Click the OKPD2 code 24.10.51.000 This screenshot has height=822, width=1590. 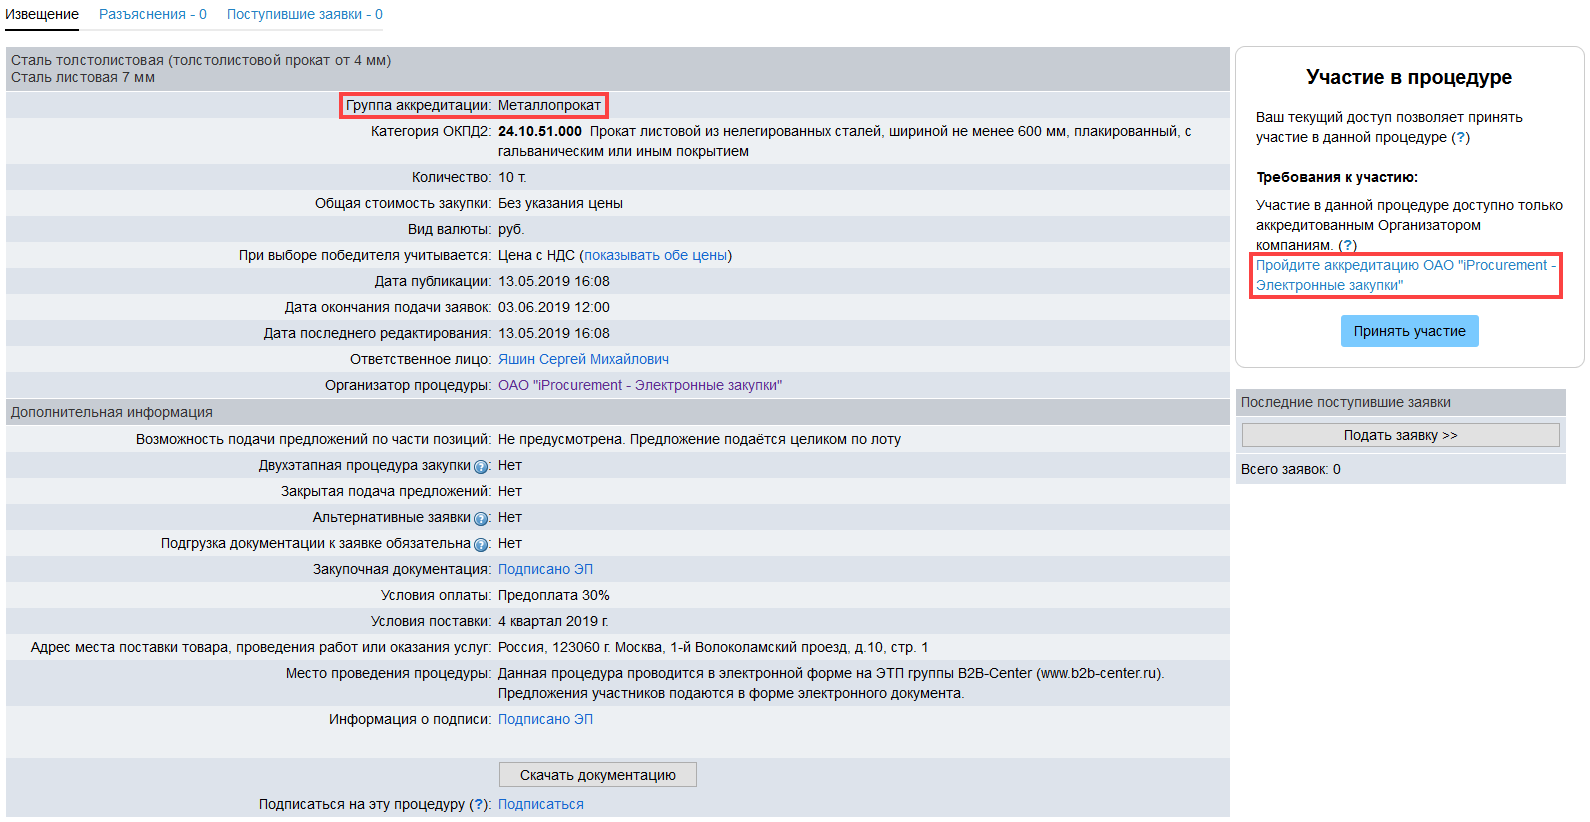point(539,132)
